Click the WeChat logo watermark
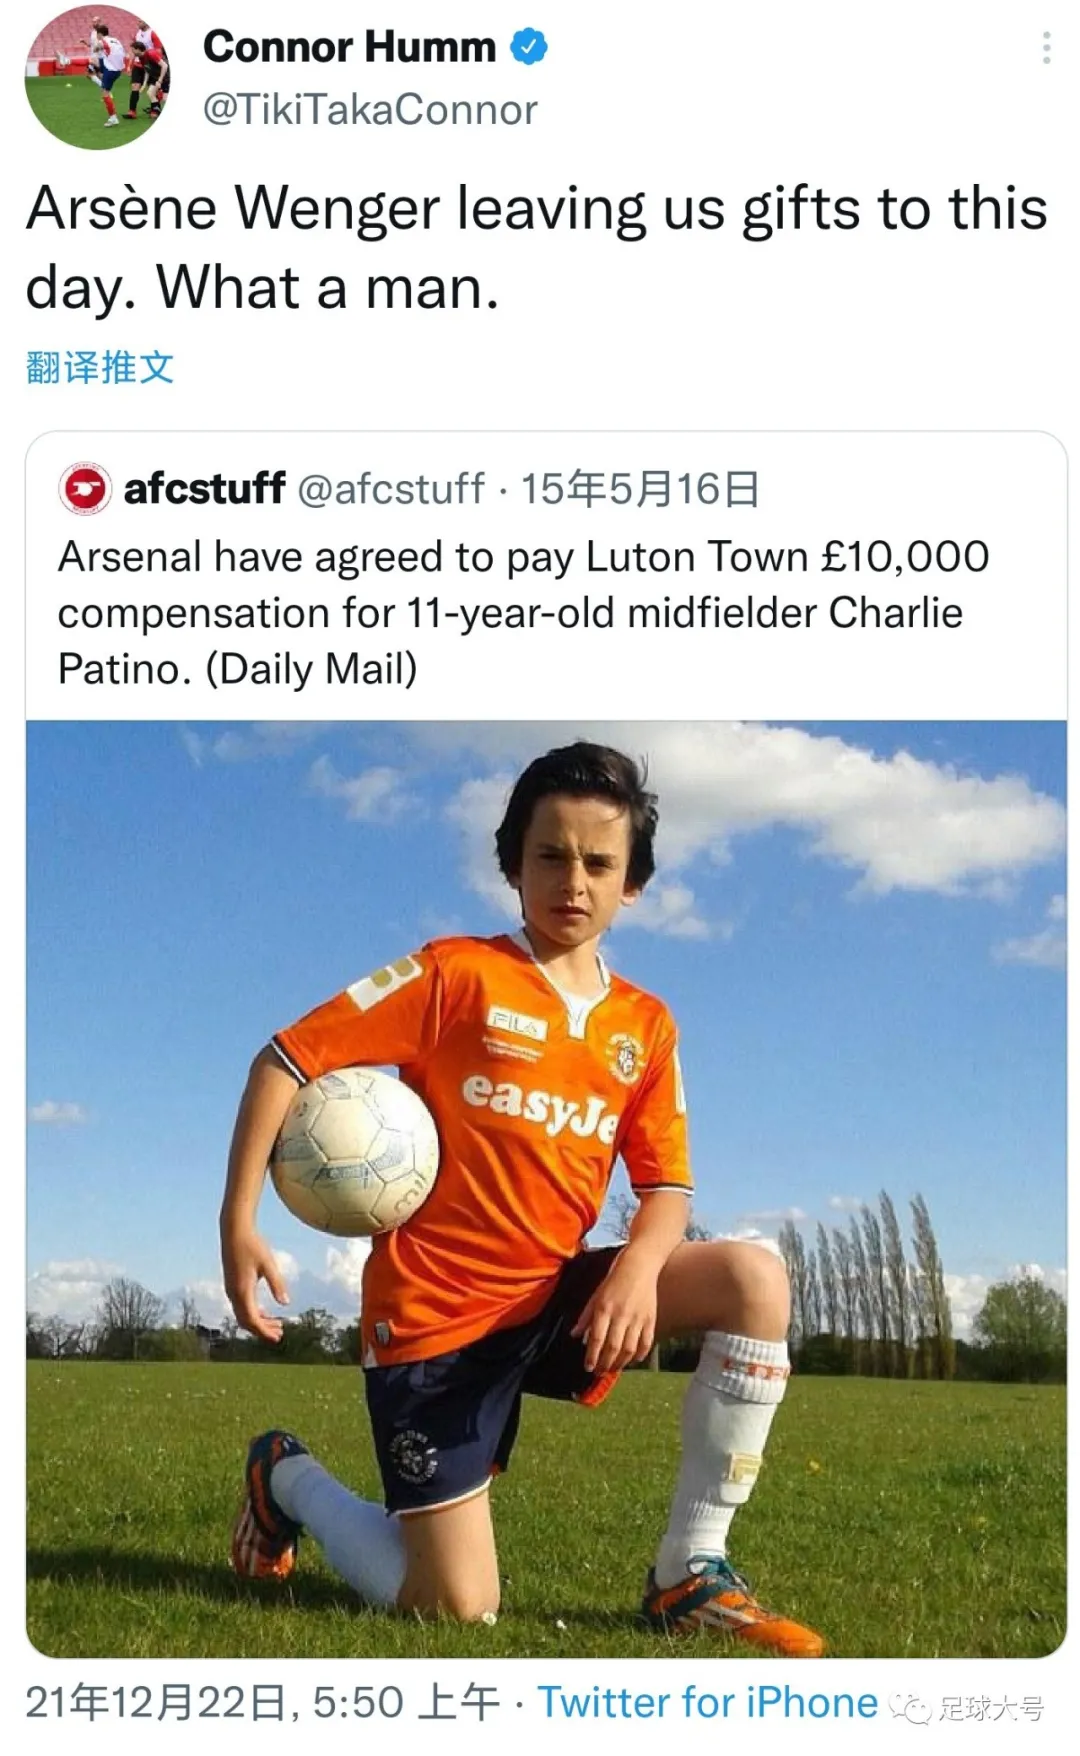 tap(913, 1707)
